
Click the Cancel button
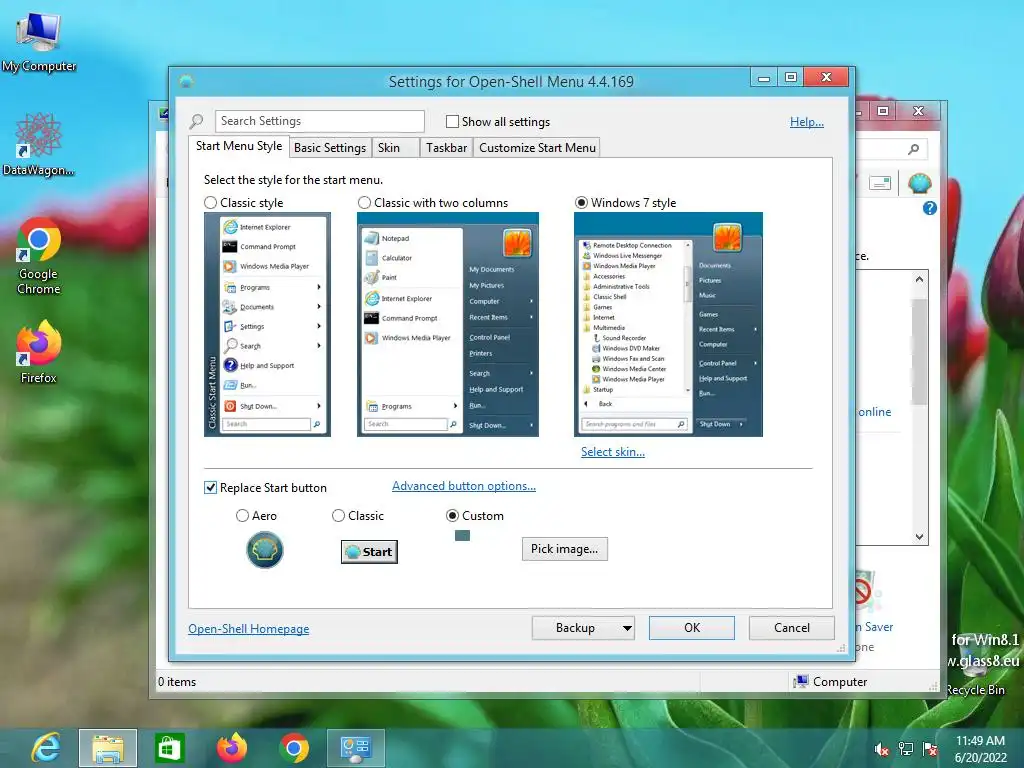(x=792, y=628)
